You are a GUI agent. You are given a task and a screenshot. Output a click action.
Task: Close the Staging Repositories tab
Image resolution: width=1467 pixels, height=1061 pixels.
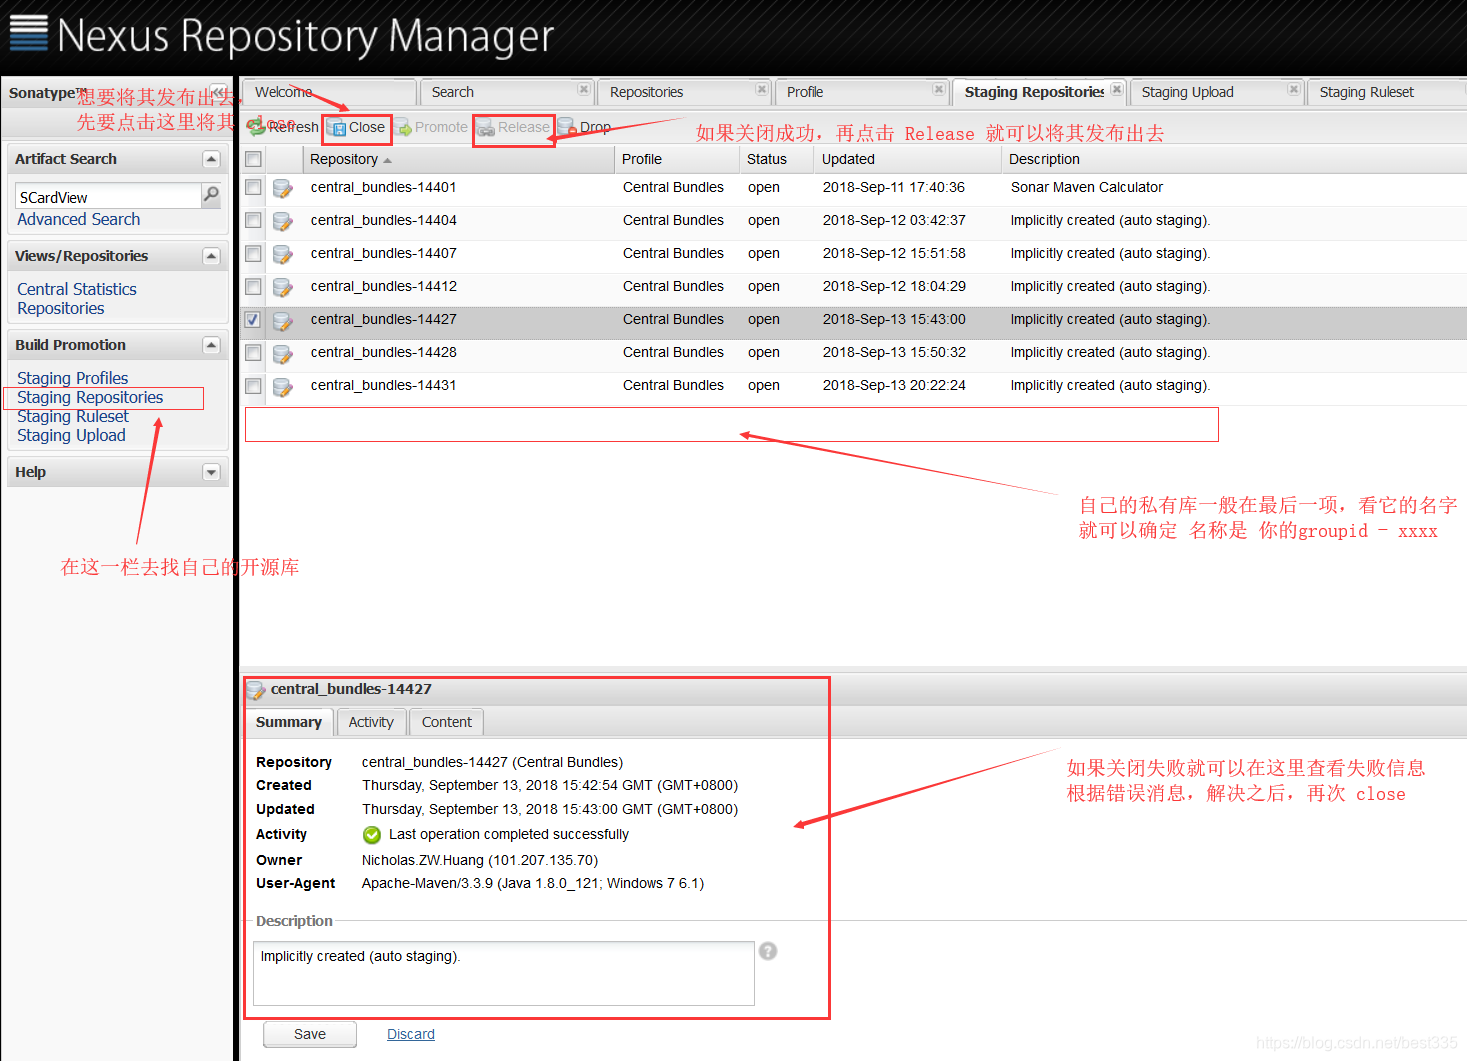pos(1117,90)
